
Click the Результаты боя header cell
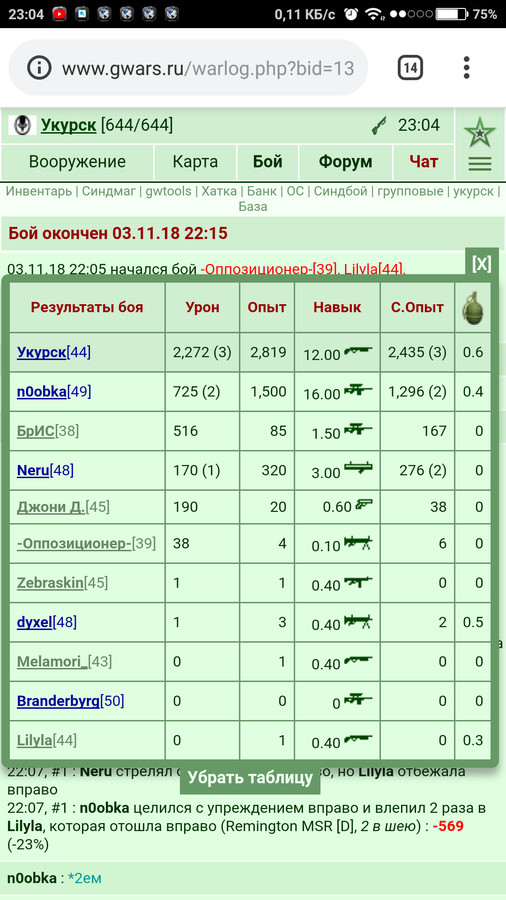pyautogui.click(x=87, y=308)
